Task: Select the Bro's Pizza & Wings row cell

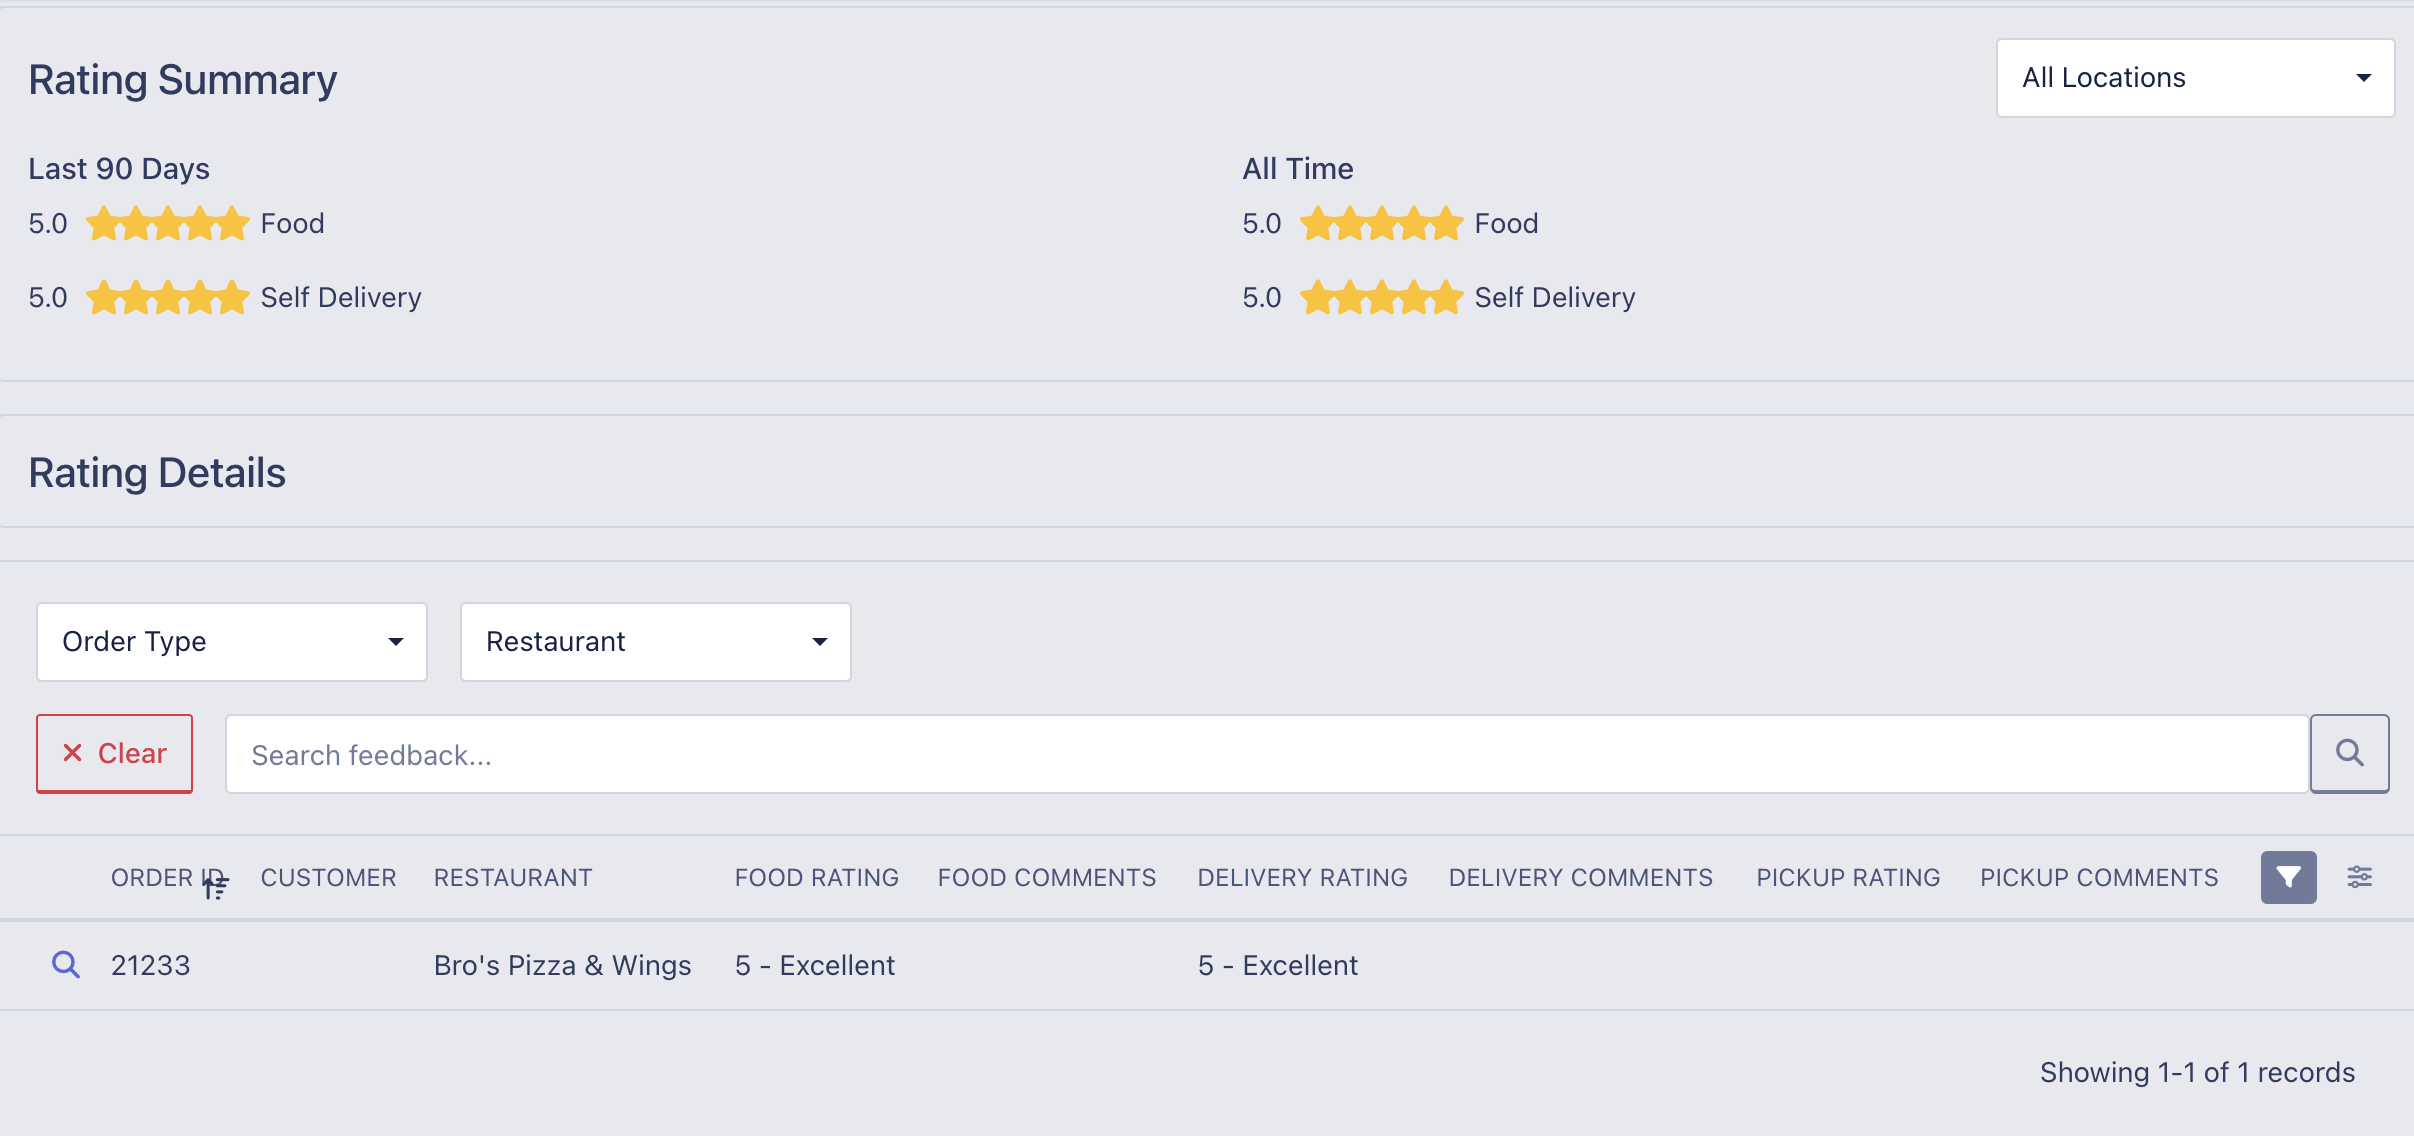Action: click(x=562, y=966)
